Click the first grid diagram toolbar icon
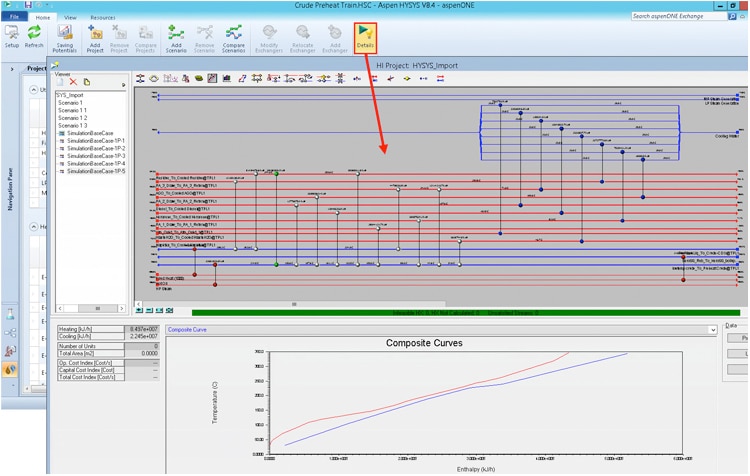The height and width of the screenshot is (476, 750). point(140,78)
